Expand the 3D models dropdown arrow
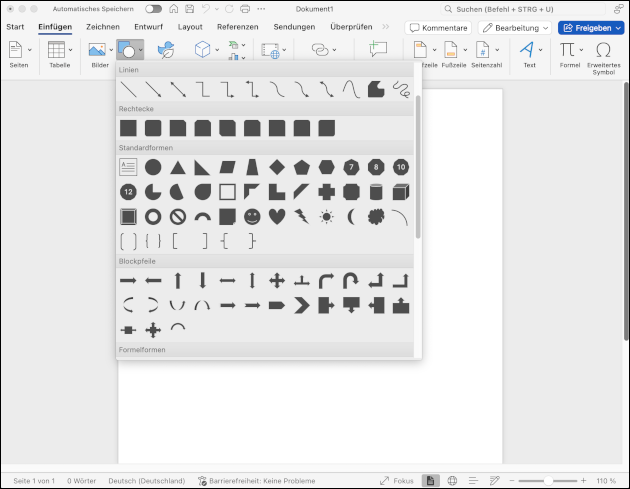 pos(217,50)
